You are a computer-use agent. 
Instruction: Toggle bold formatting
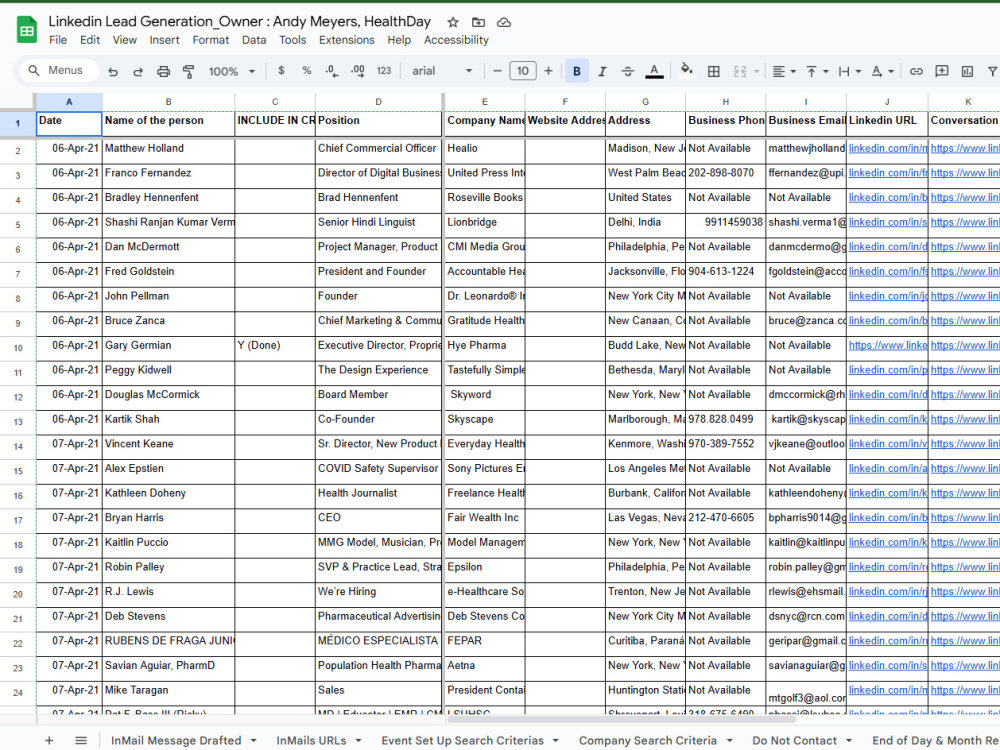point(577,71)
